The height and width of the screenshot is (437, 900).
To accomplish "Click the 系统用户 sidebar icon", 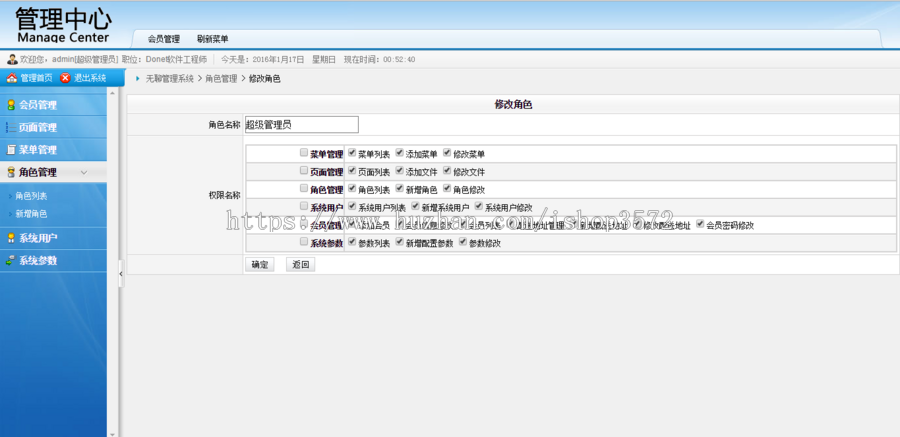I will 10,238.
